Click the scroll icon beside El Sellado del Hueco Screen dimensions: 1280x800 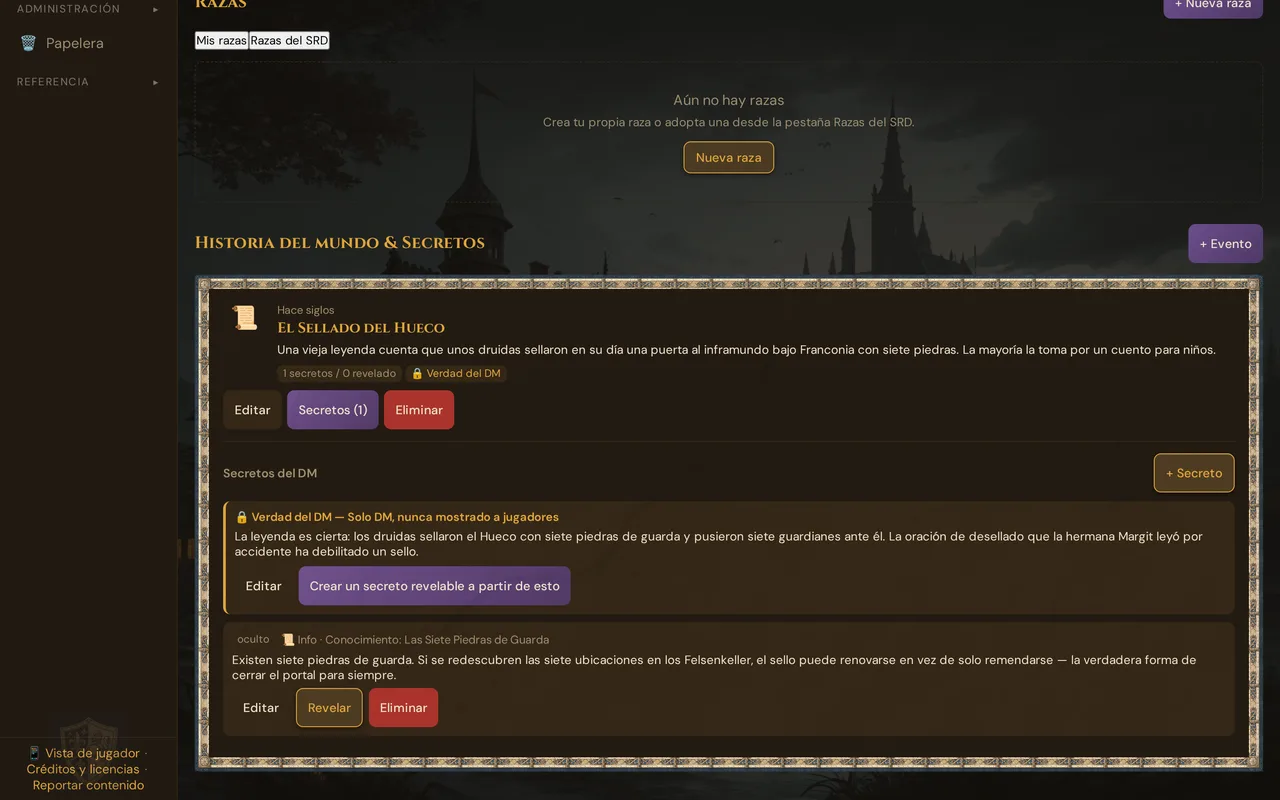tap(244, 318)
